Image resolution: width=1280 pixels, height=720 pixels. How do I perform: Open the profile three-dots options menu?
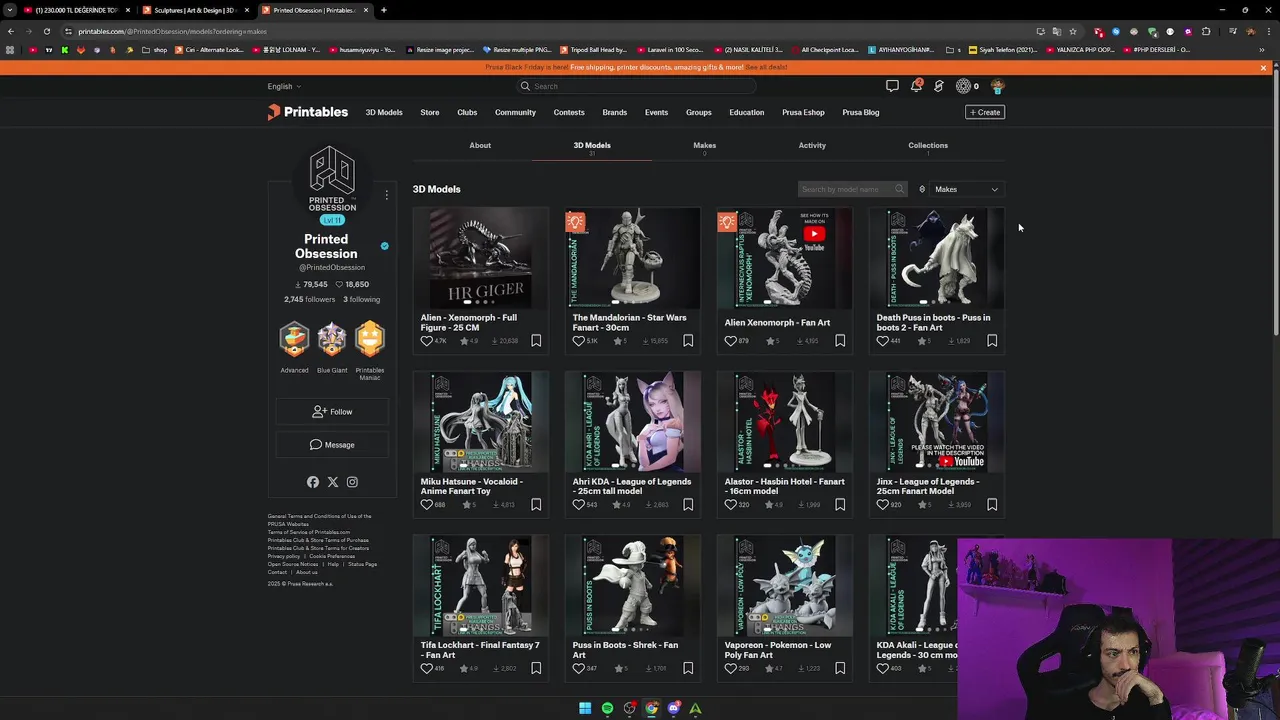tap(387, 195)
